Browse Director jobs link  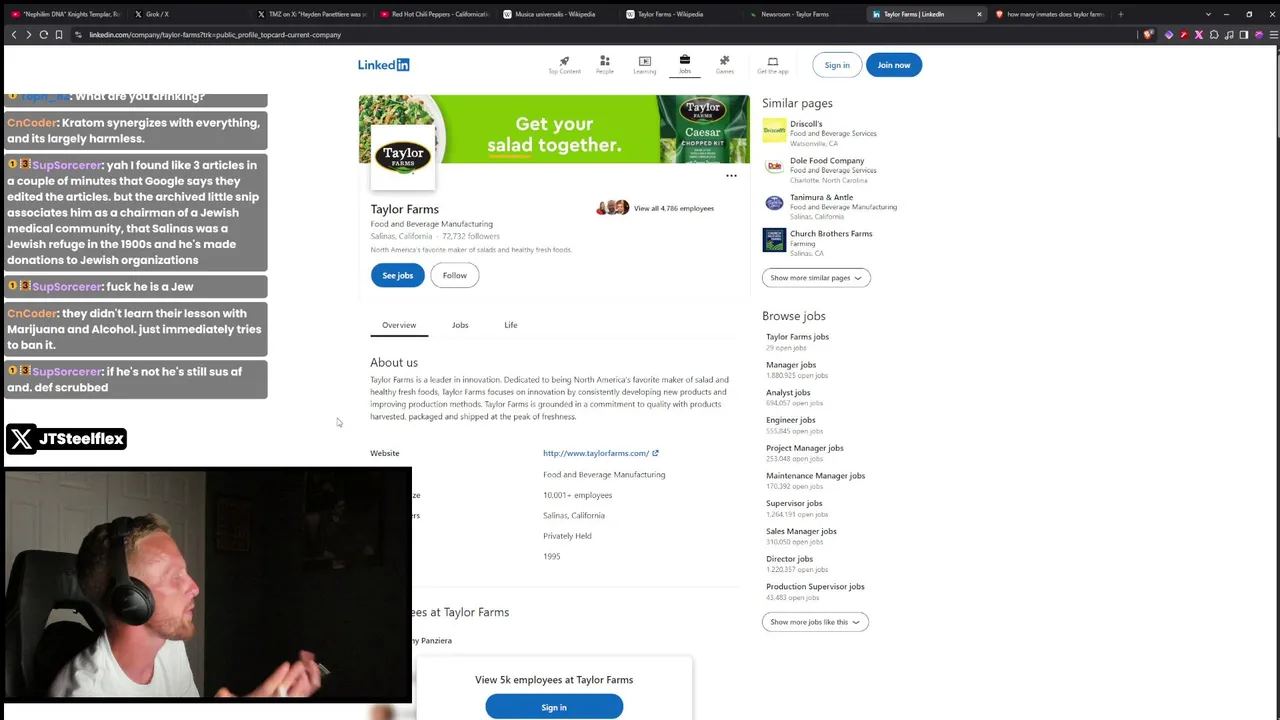(790, 559)
